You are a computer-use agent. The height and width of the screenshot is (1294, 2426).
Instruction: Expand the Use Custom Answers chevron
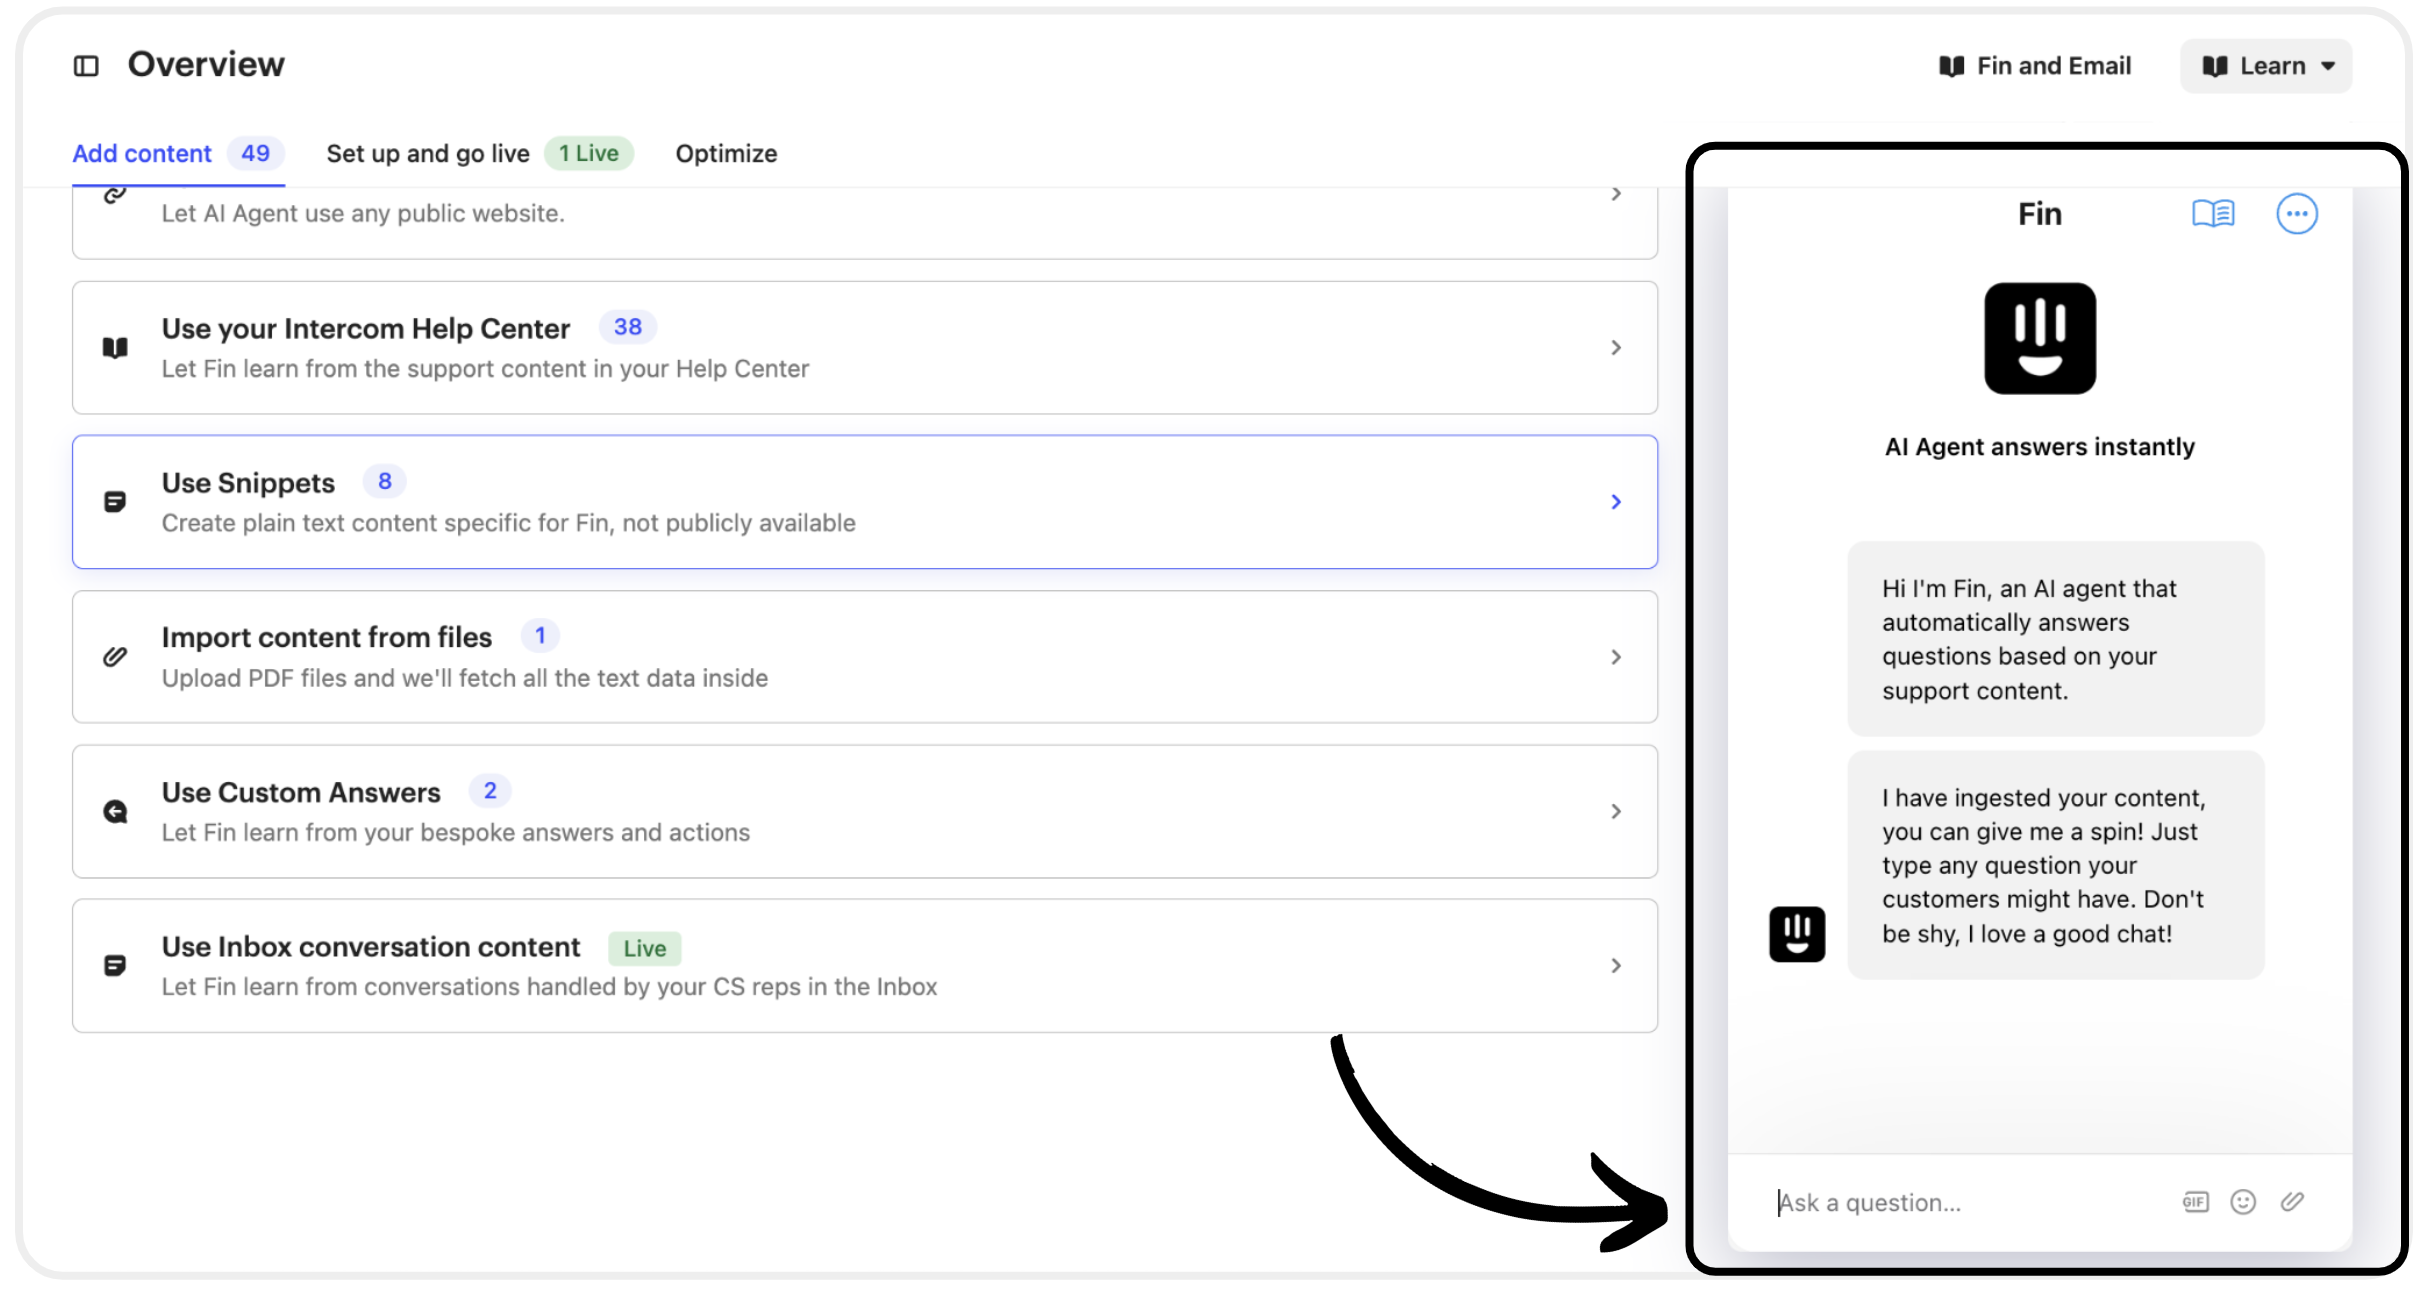1616,811
